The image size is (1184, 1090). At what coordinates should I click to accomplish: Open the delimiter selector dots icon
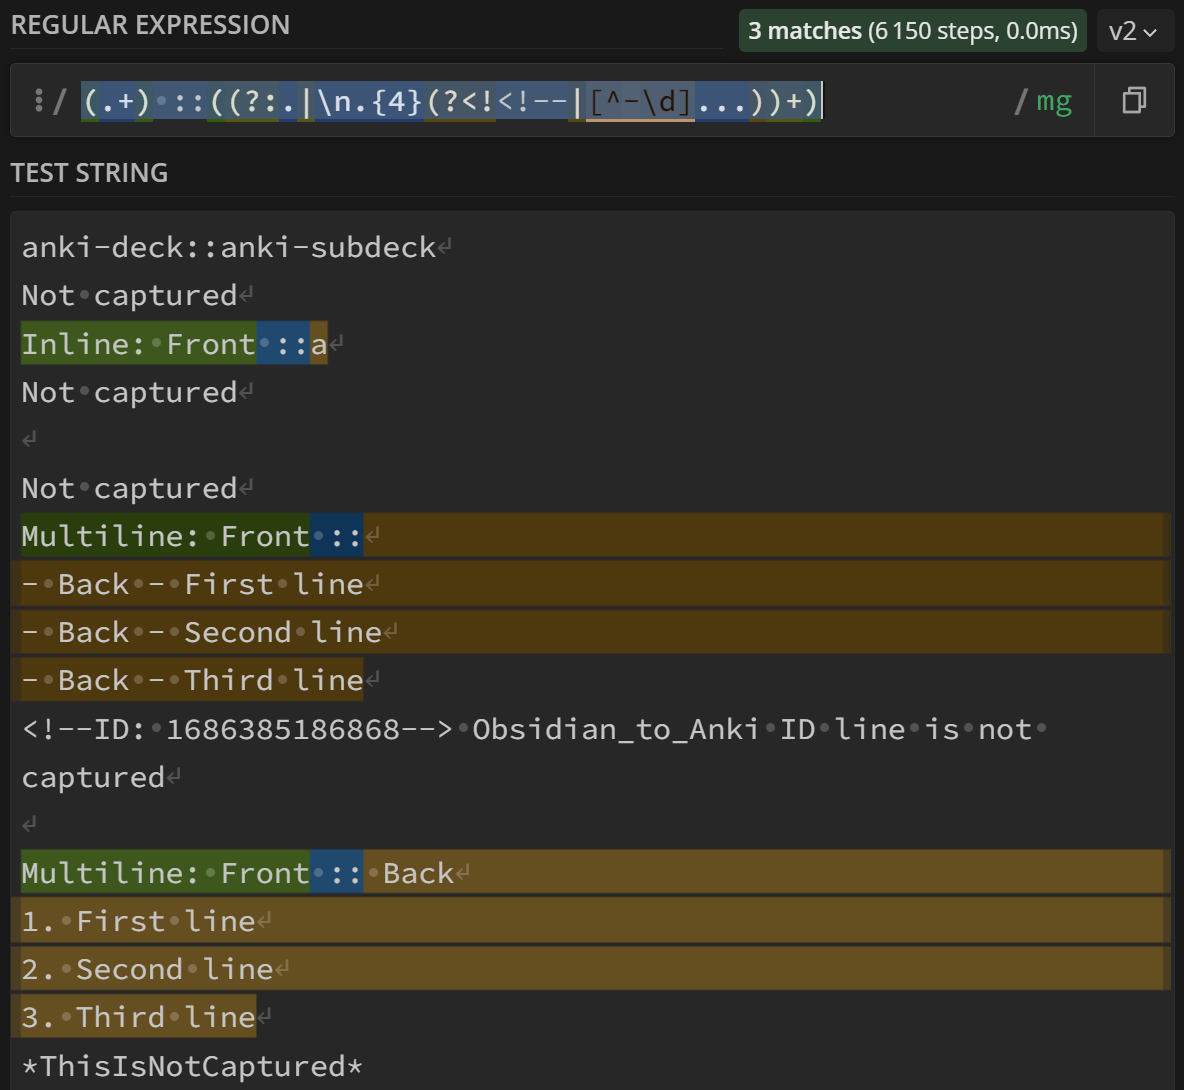pyautogui.click(x=38, y=100)
